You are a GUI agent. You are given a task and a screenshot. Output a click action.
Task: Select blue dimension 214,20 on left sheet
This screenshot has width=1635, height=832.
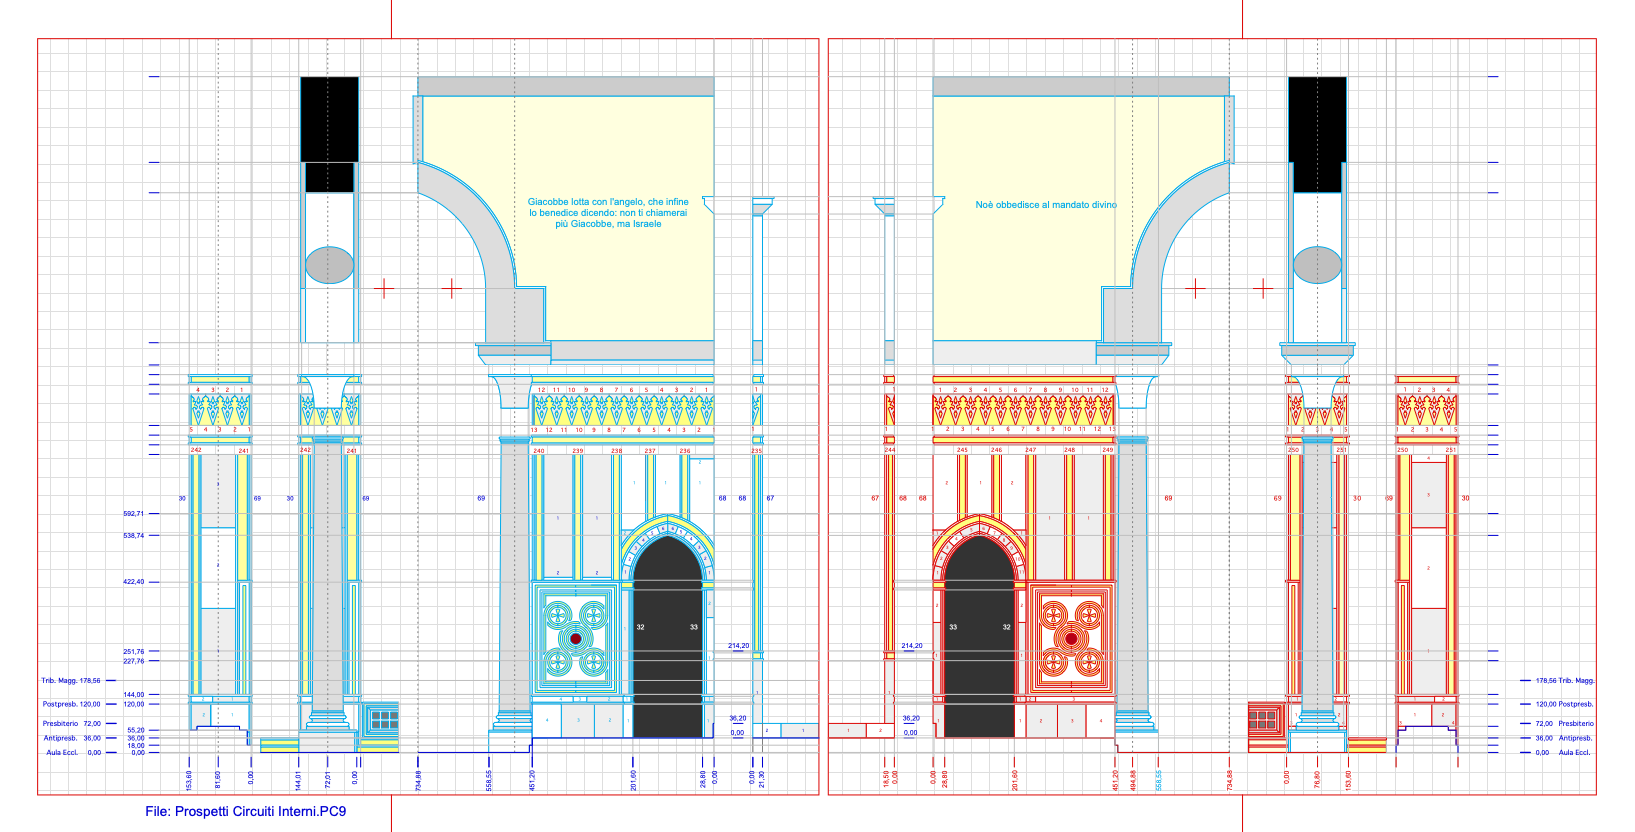point(738,646)
